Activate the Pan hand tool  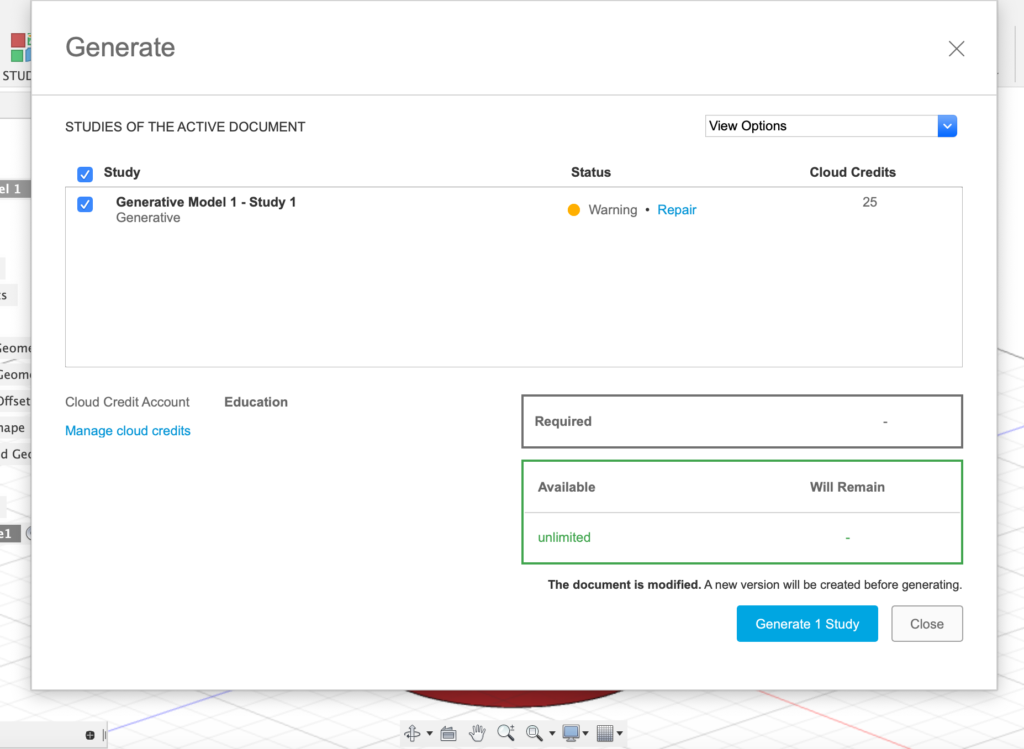pyautogui.click(x=478, y=733)
